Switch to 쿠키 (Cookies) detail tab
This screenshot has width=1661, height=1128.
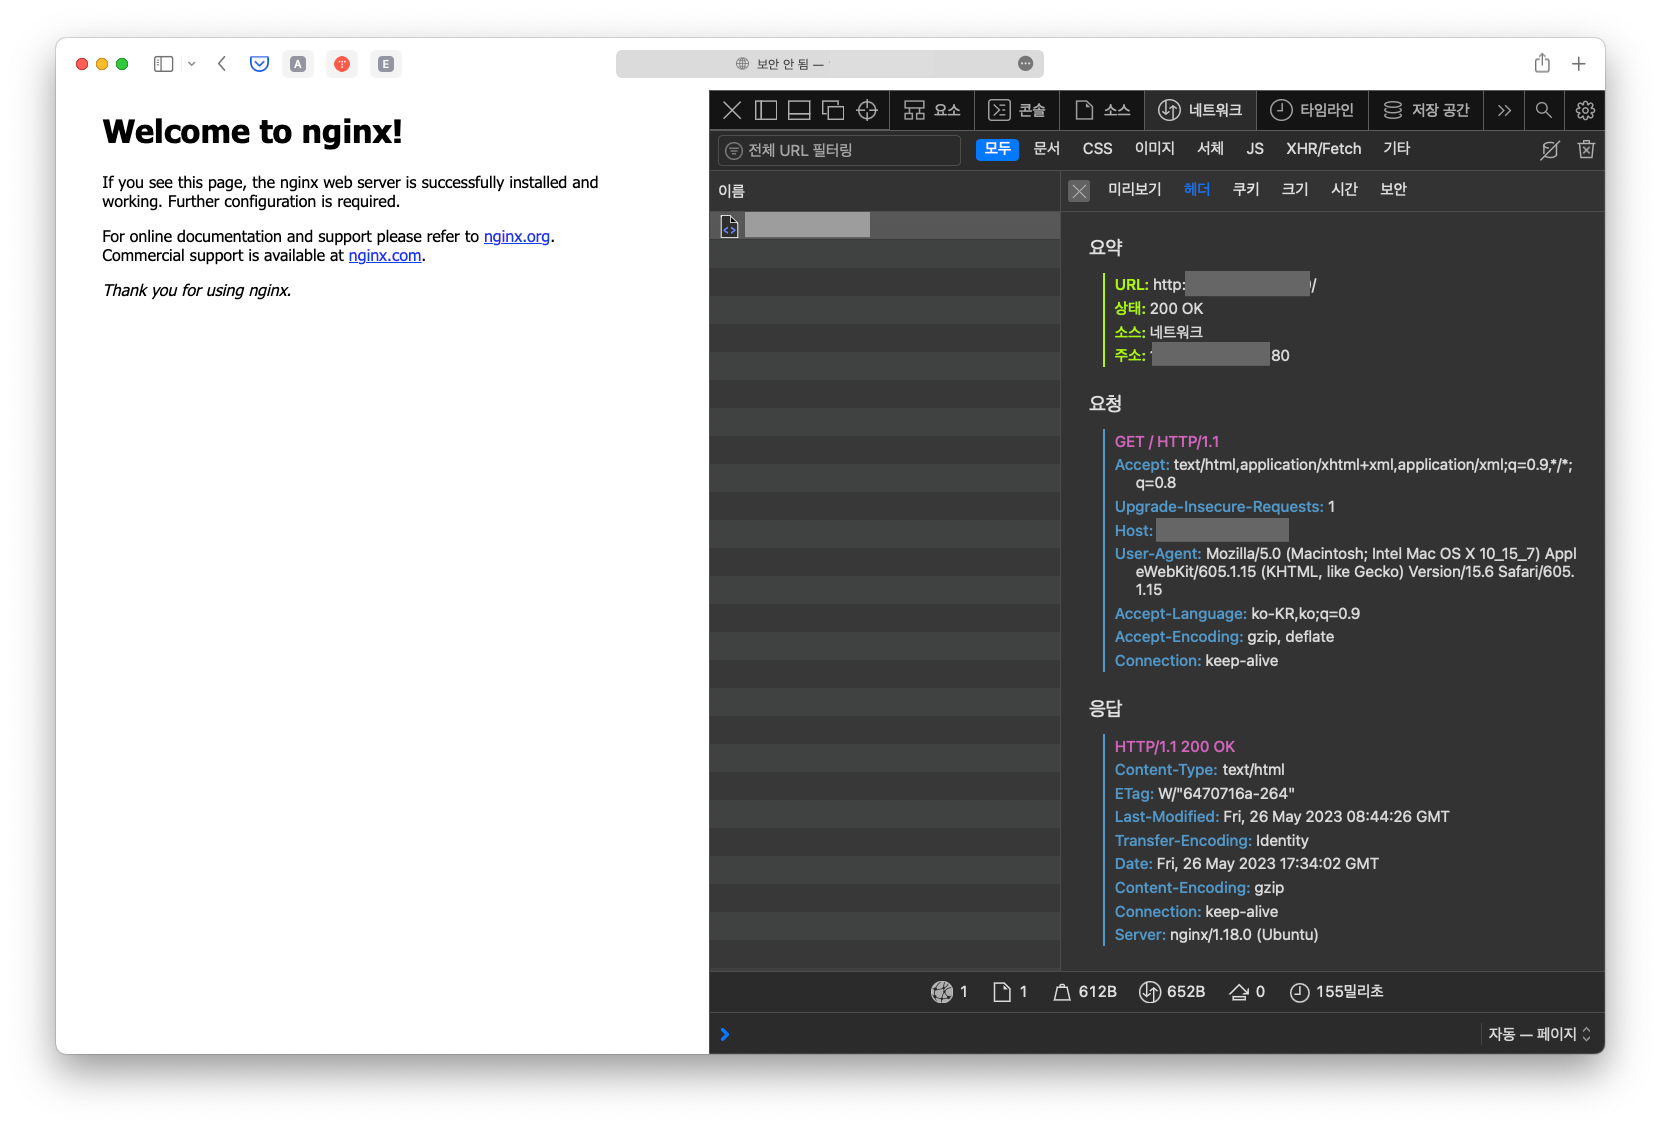1246,190
